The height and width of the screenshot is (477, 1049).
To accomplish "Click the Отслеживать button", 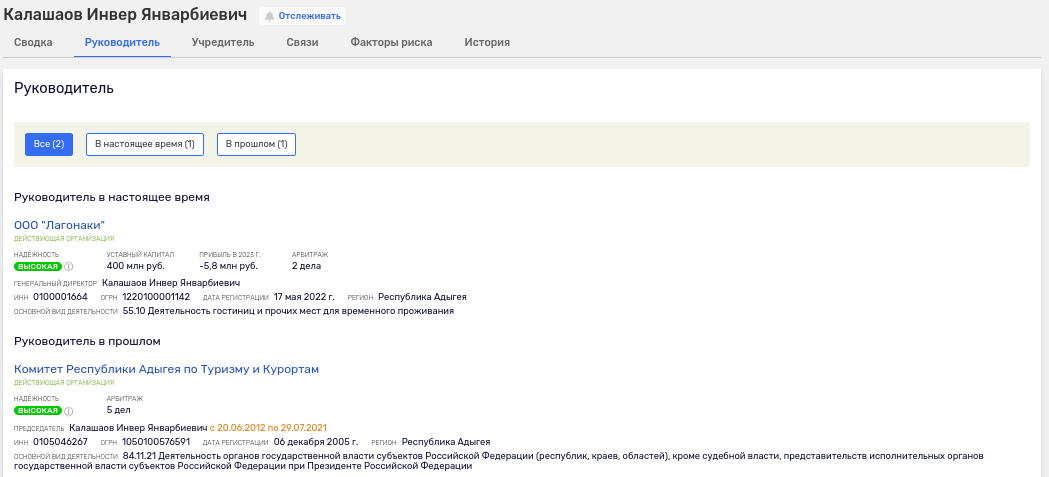I will click(303, 15).
